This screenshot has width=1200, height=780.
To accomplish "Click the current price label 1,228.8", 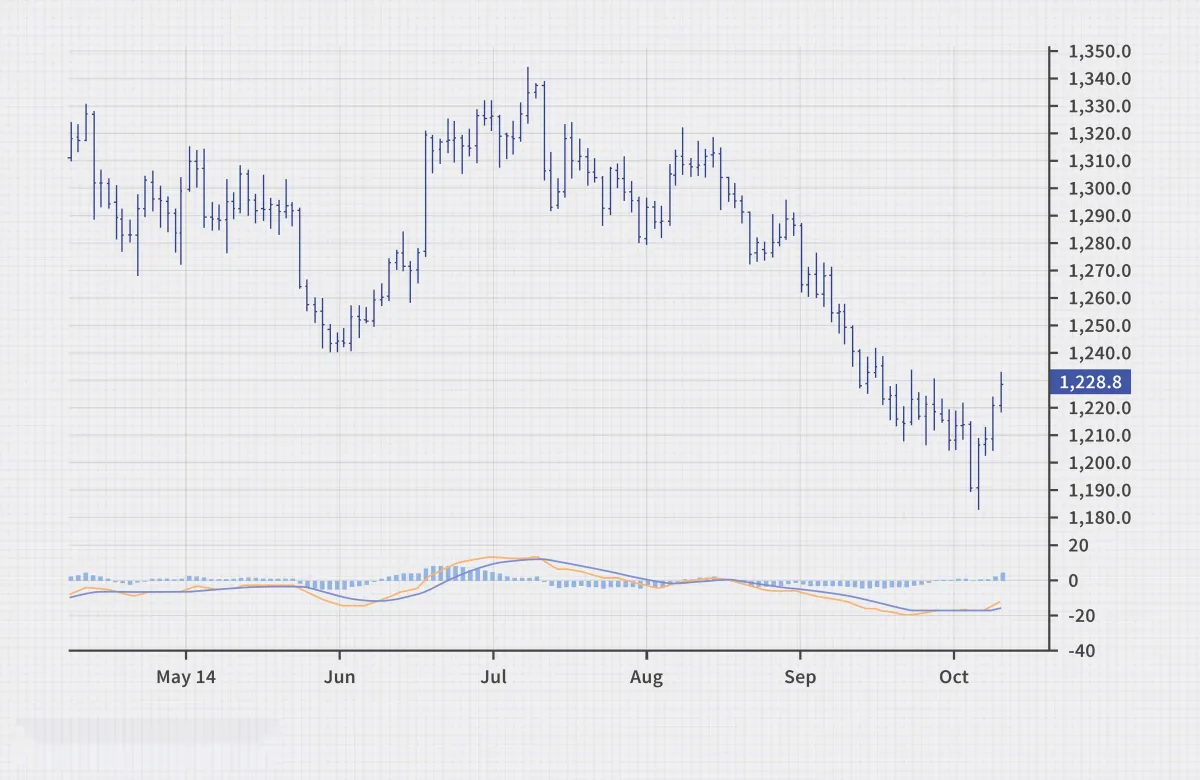I will 1089,381.
